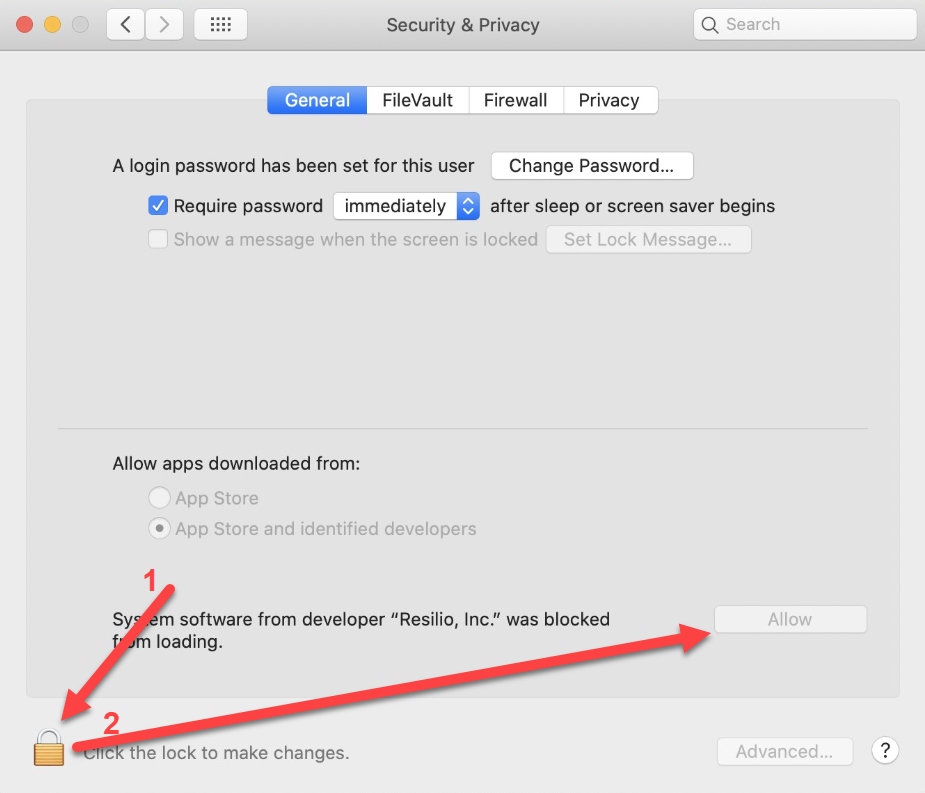The width and height of the screenshot is (925, 793).
Task: Click into the Search field
Action: 815,25
